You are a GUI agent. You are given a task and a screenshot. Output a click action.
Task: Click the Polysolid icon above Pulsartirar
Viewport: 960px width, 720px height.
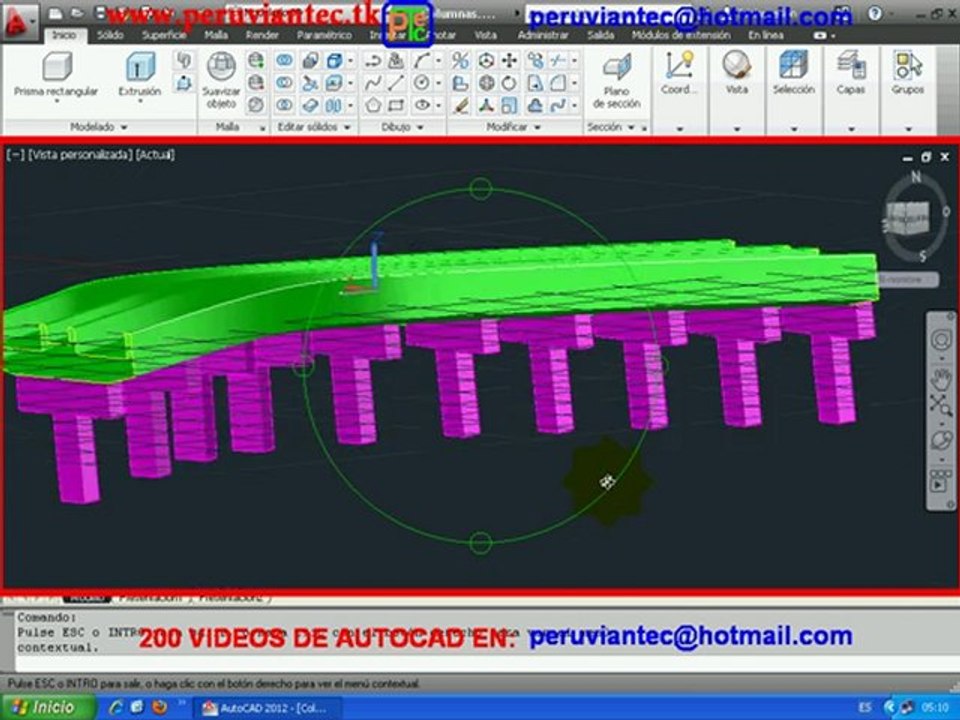point(184,60)
